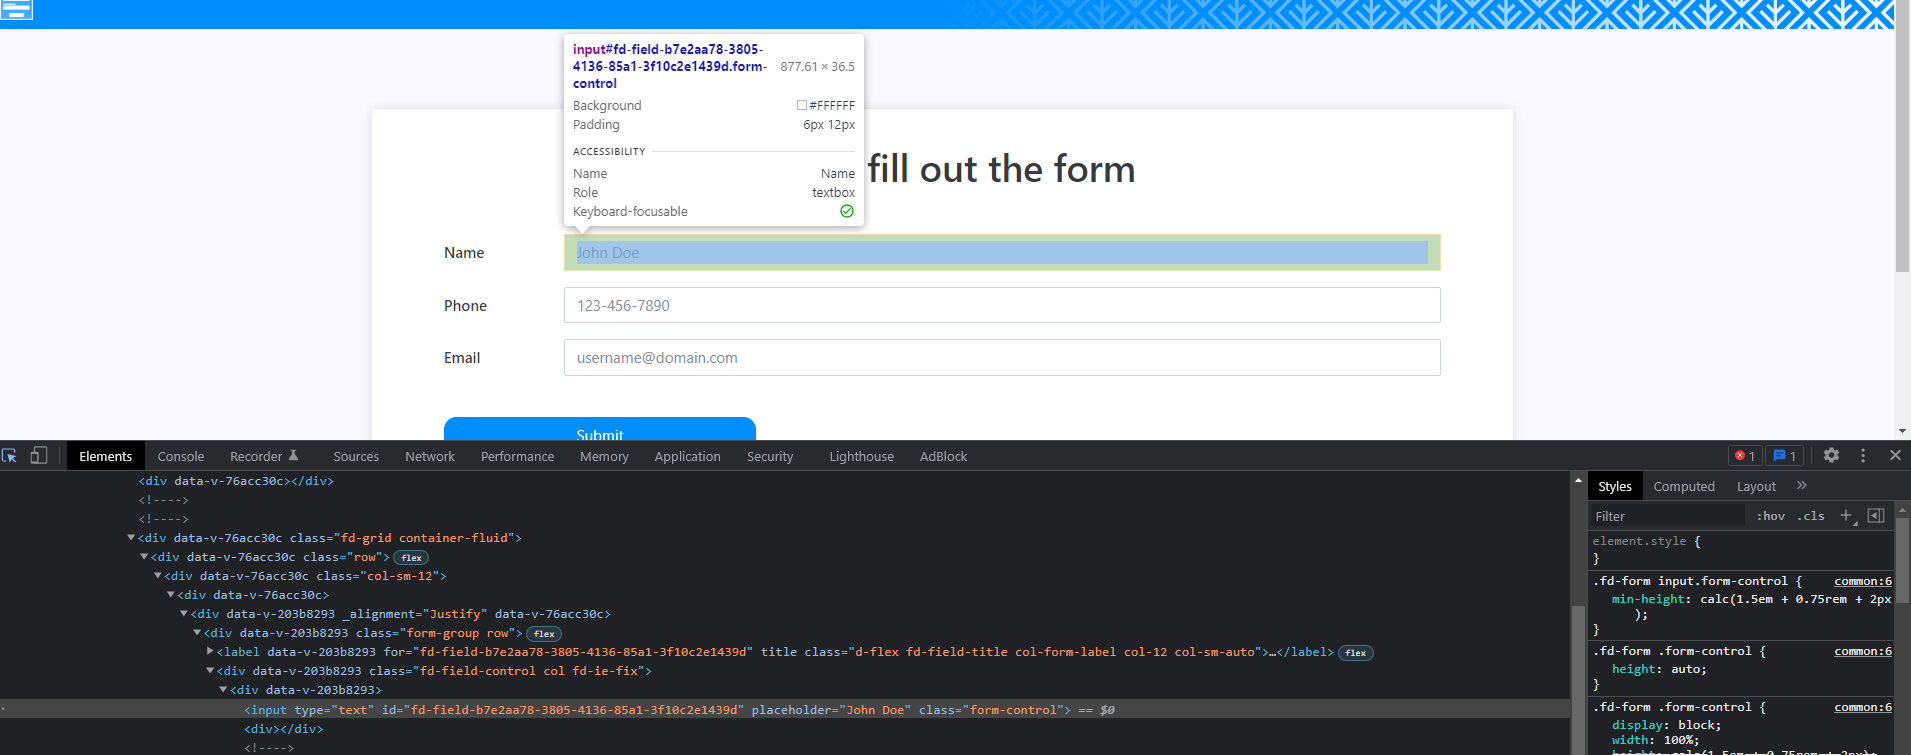The width and height of the screenshot is (1911, 755).
Task: Open the Network tab
Action: [x=429, y=456]
